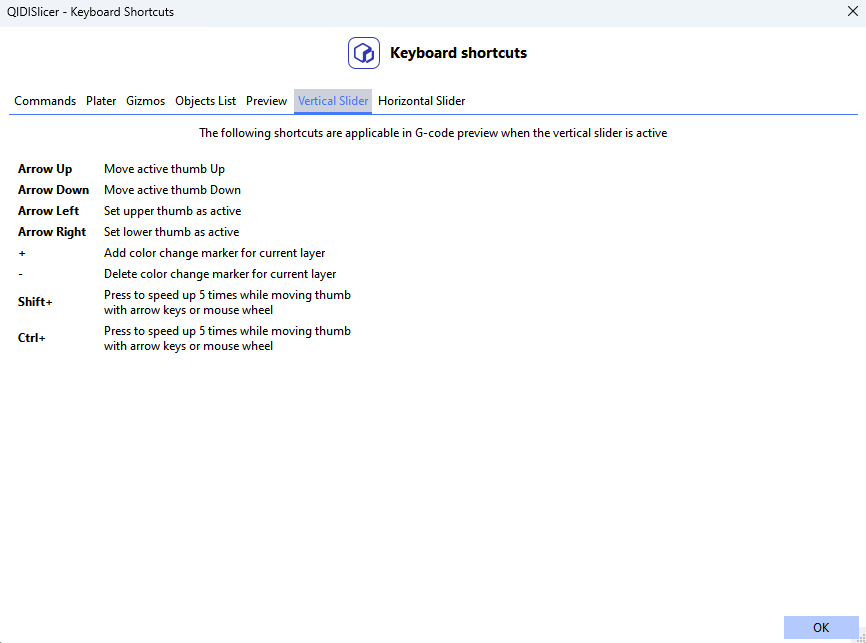Switch to the Plater tab

(101, 101)
